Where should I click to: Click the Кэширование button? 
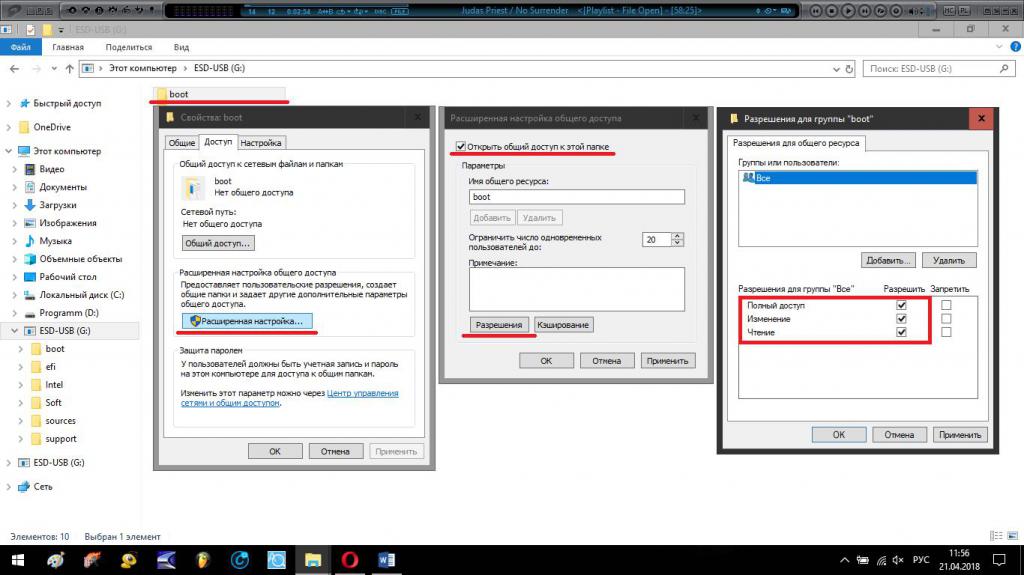(x=563, y=325)
